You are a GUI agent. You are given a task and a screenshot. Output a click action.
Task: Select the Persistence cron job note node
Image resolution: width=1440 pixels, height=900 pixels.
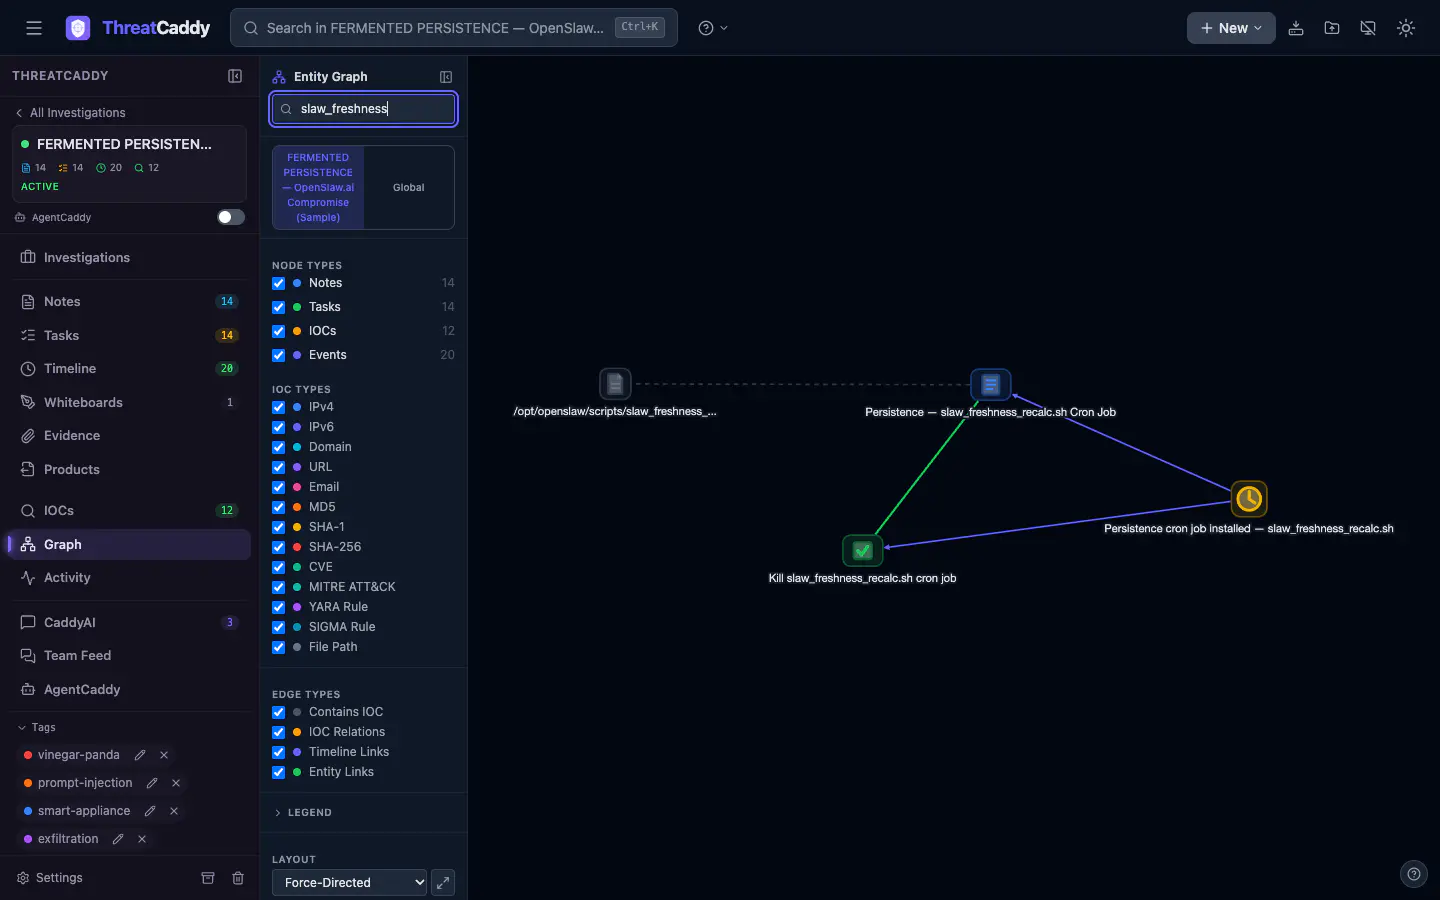coord(991,384)
